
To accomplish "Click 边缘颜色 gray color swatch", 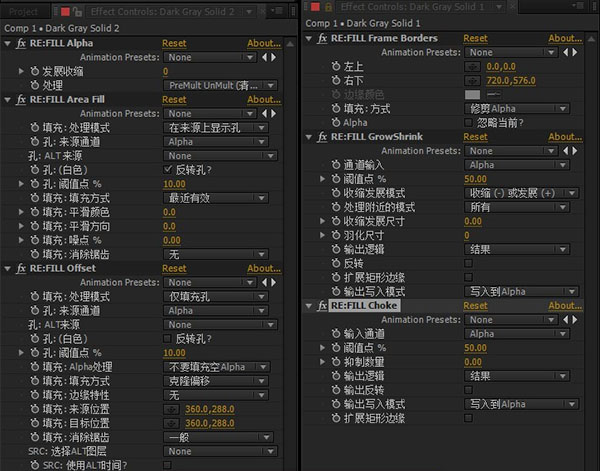I will pyautogui.click(x=472, y=95).
